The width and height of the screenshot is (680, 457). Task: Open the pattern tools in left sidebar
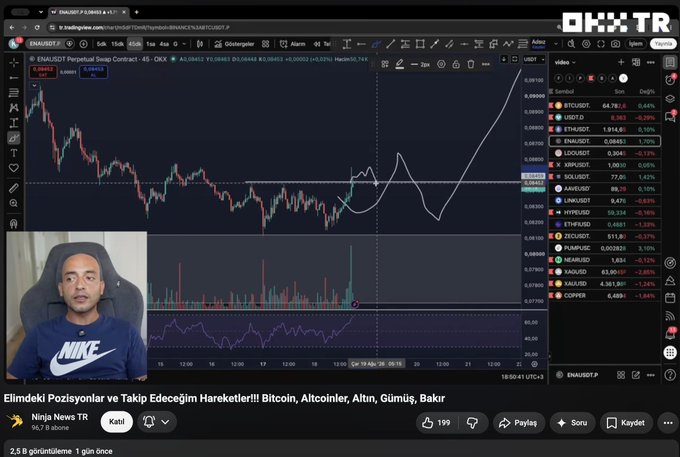click(x=14, y=108)
